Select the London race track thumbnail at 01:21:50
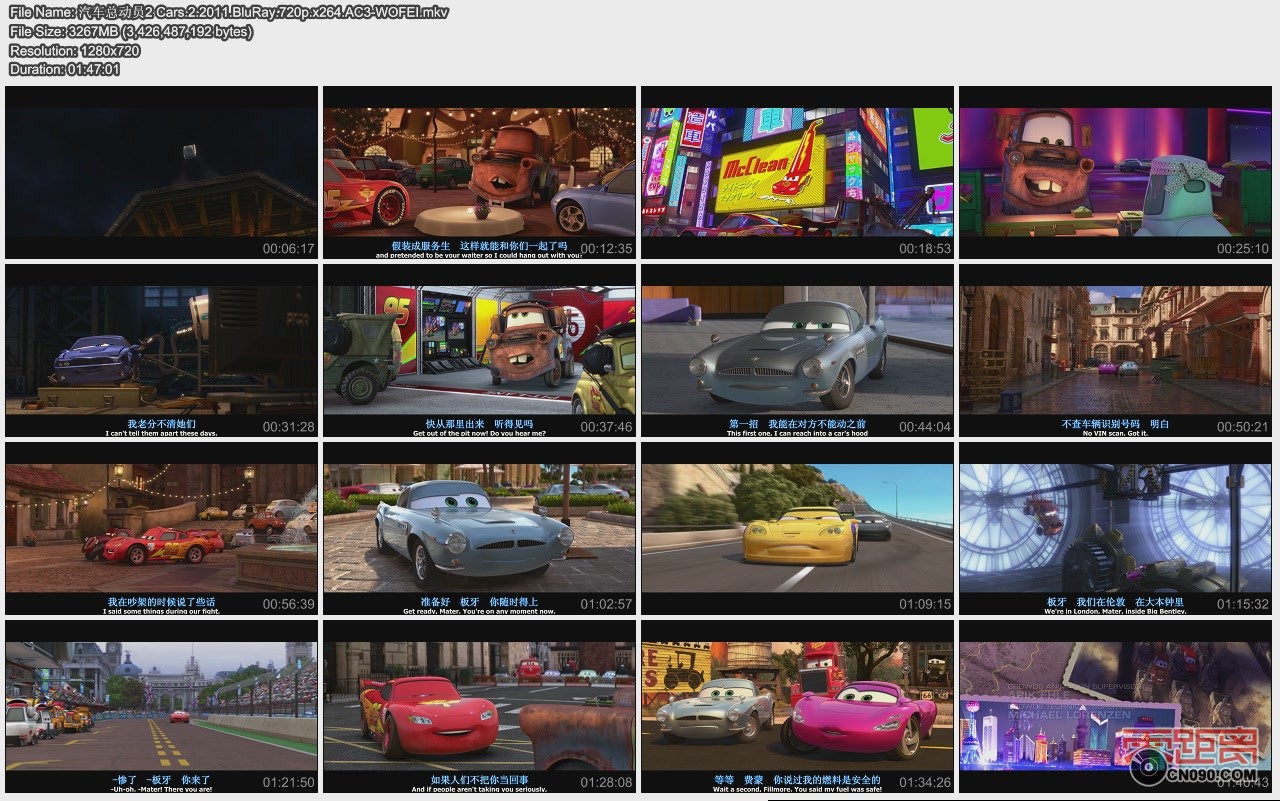This screenshot has height=801, width=1280. 162,706
